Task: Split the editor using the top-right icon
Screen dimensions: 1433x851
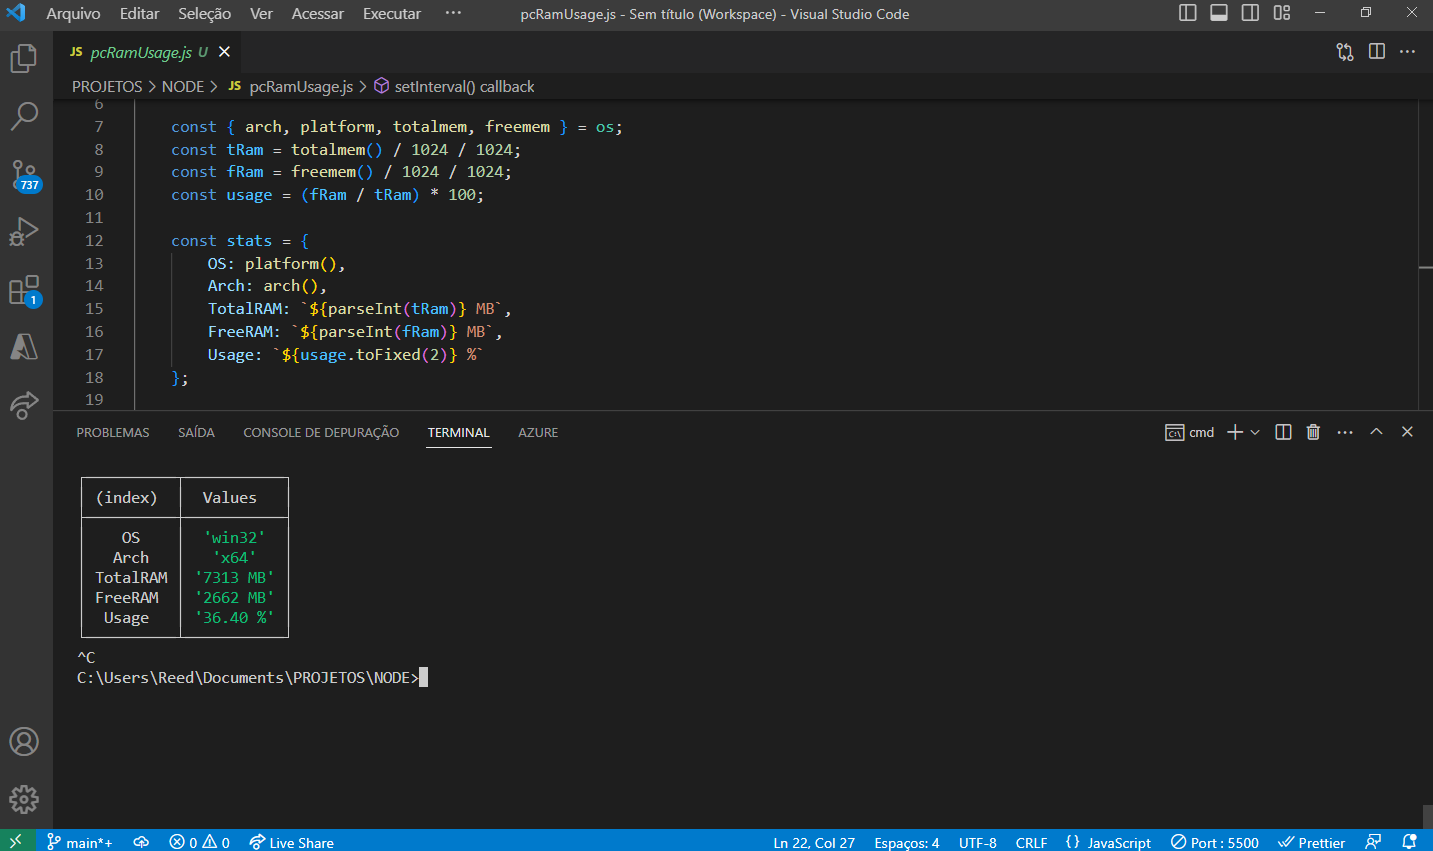Action: (1378, 51)
